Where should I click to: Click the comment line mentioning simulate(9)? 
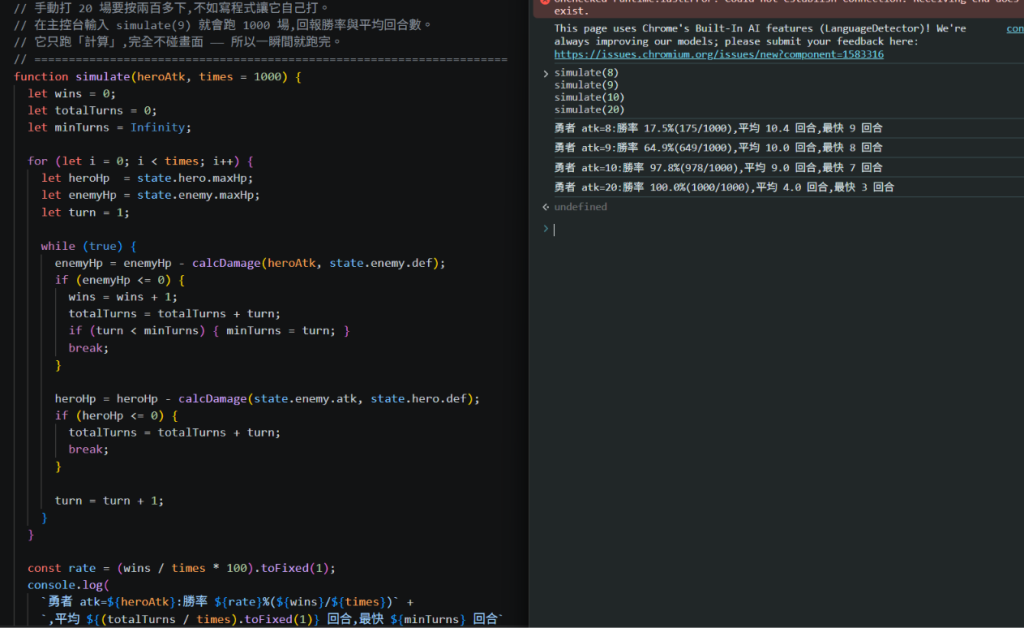[223, 25]
